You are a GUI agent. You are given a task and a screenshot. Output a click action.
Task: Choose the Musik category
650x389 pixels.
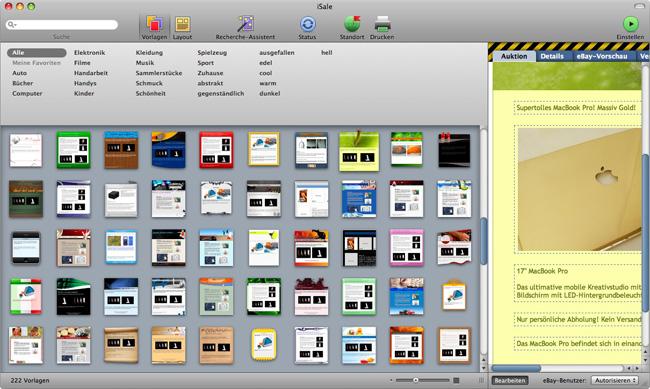[x=145, y=63]
